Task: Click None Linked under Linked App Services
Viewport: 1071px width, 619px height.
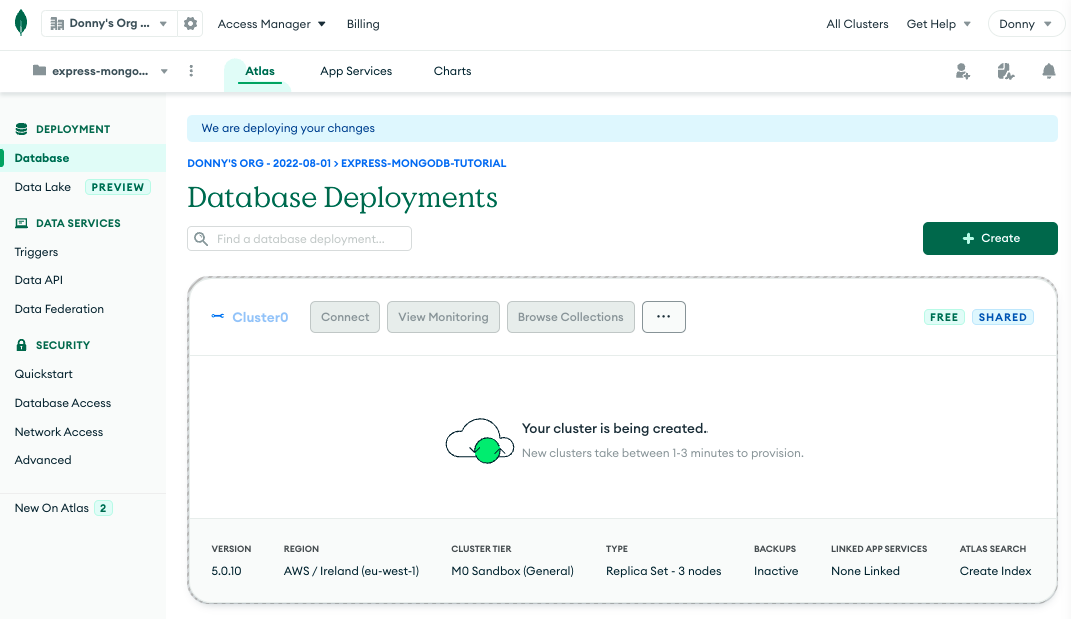Action: (x=865, y=571)
